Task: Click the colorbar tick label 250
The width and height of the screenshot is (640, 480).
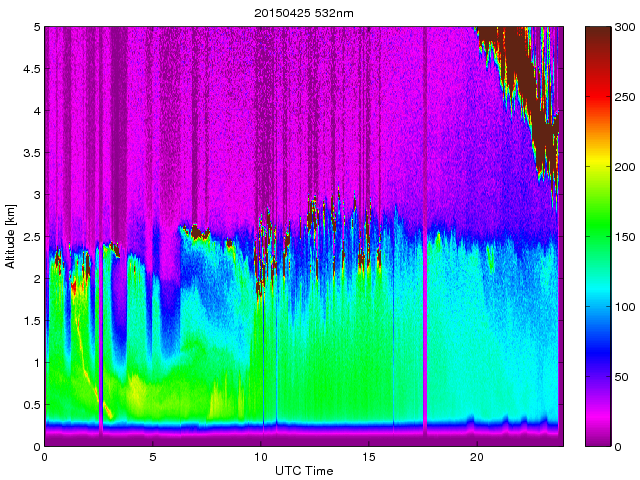Action: tap(625, 97)
